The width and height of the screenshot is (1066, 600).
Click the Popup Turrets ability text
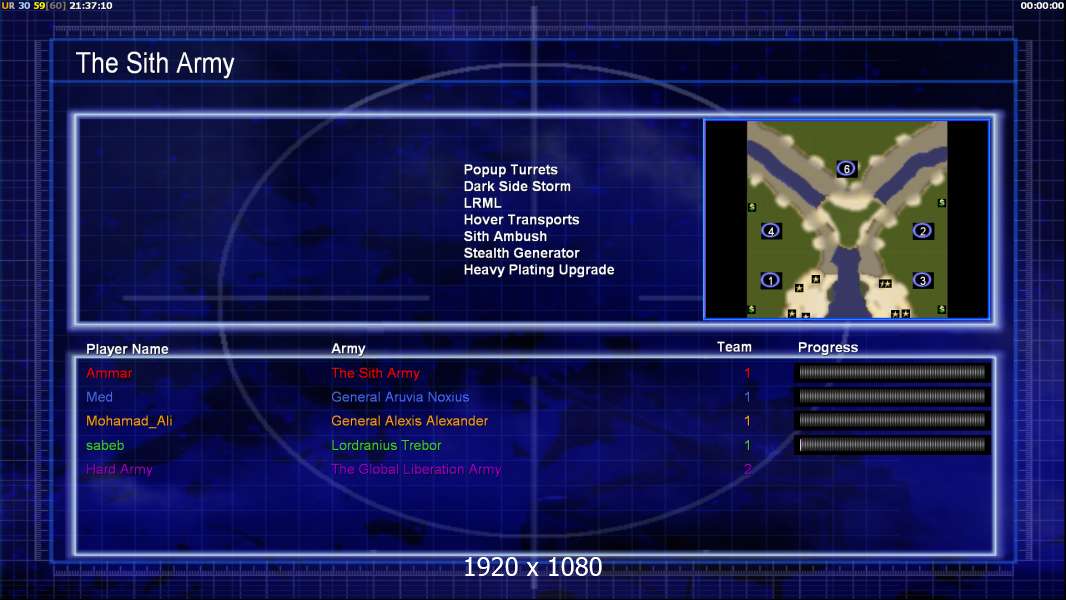pyautogui.click(x=511, y=170)
